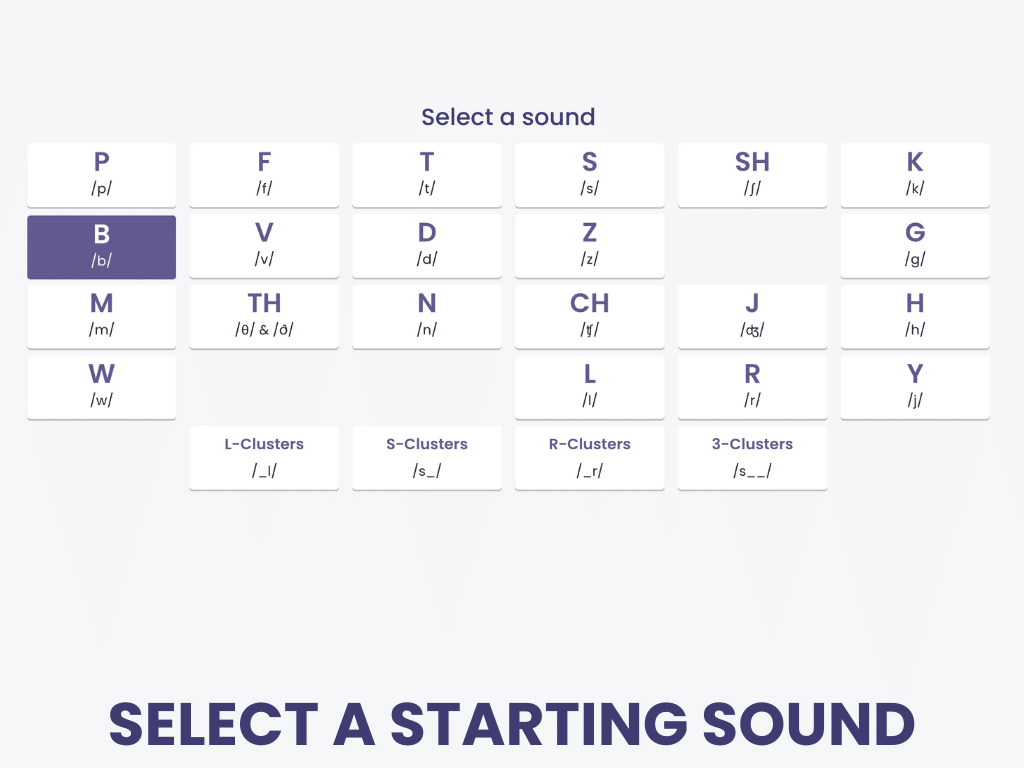Pick the M /m/ sound
1024x768 pixels.
point(101,316)
